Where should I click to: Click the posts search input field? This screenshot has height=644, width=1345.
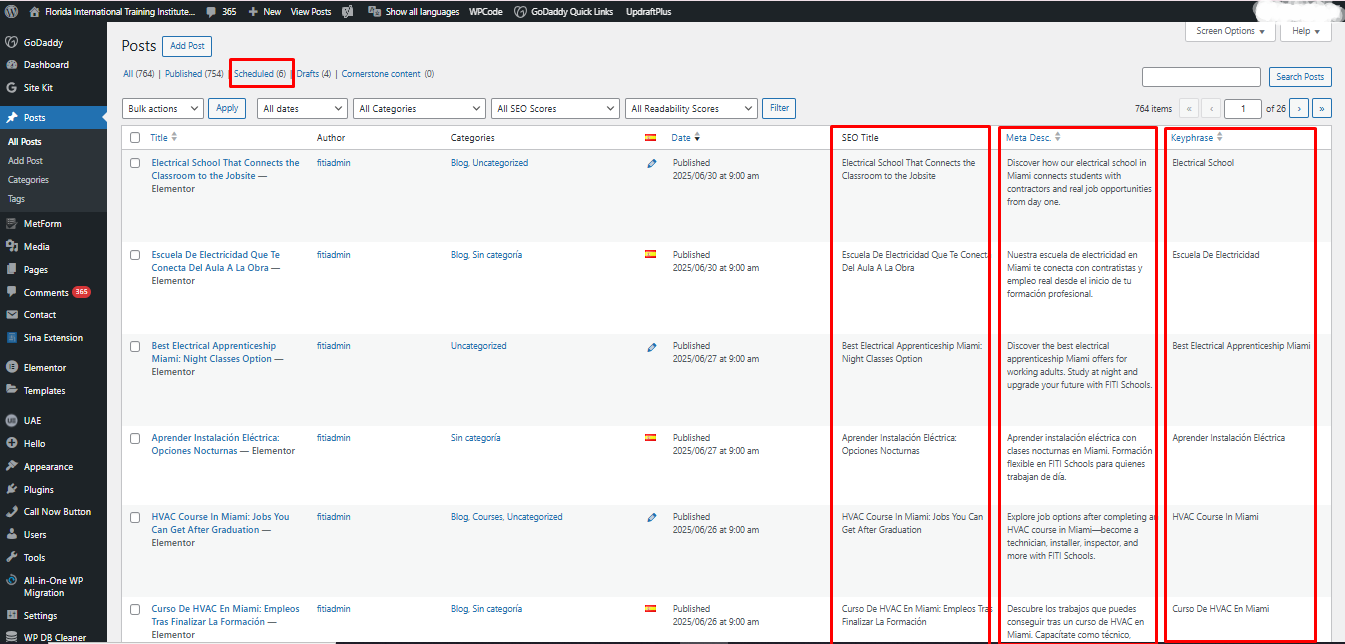pos(1201,77)
